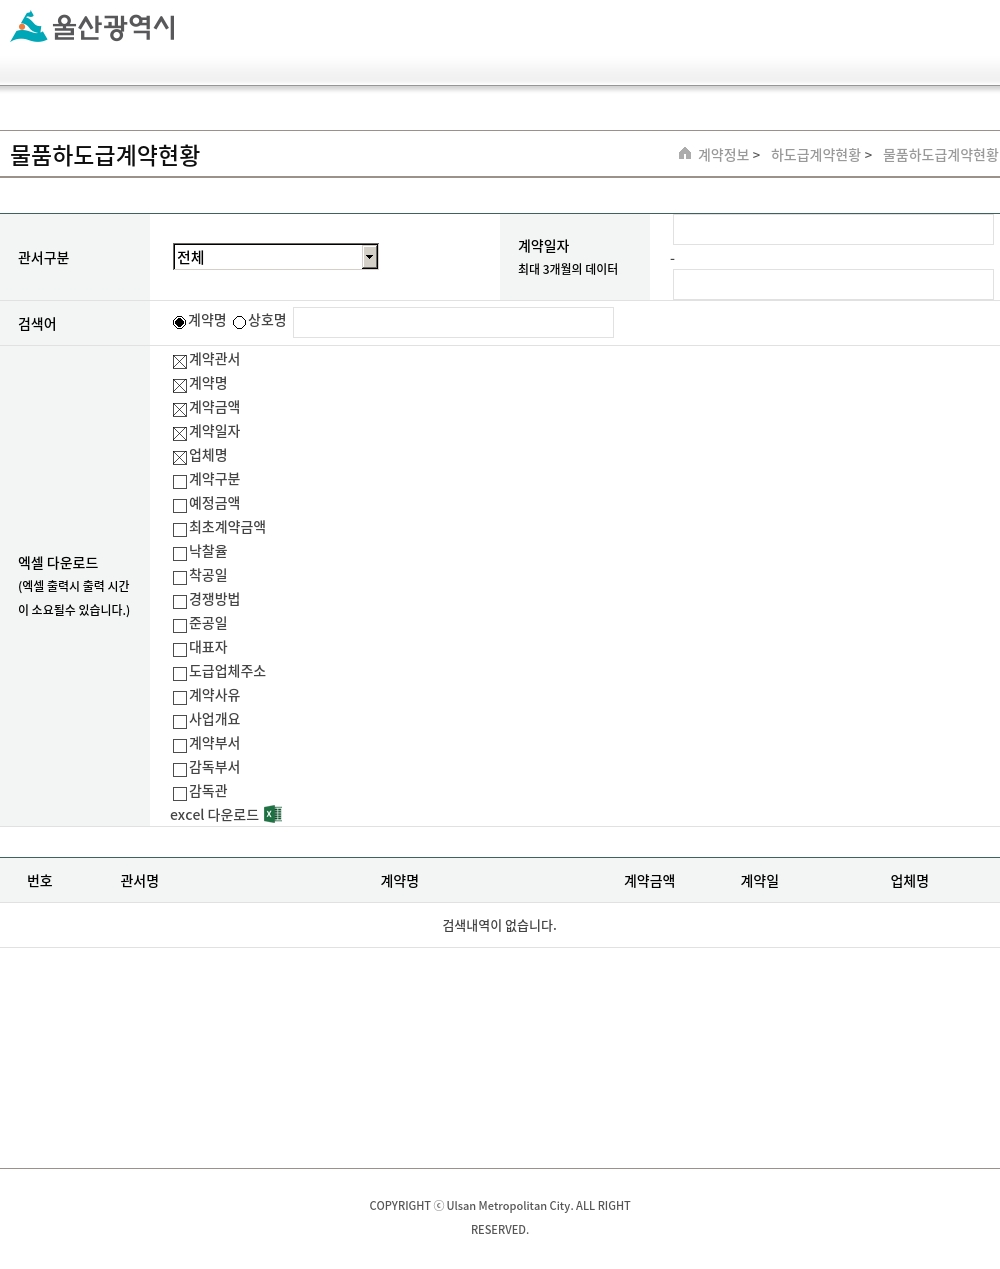Click the contract start date field

832,230
